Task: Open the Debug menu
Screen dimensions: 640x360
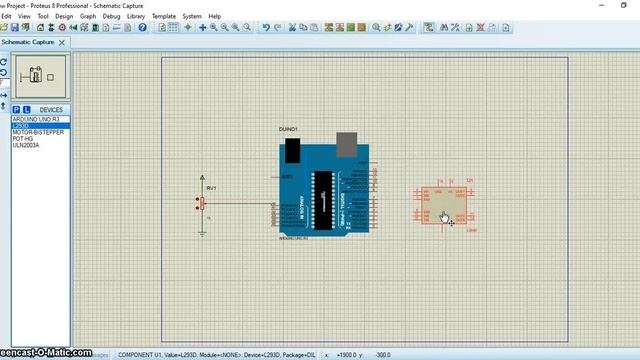Action: coord(111,16)
